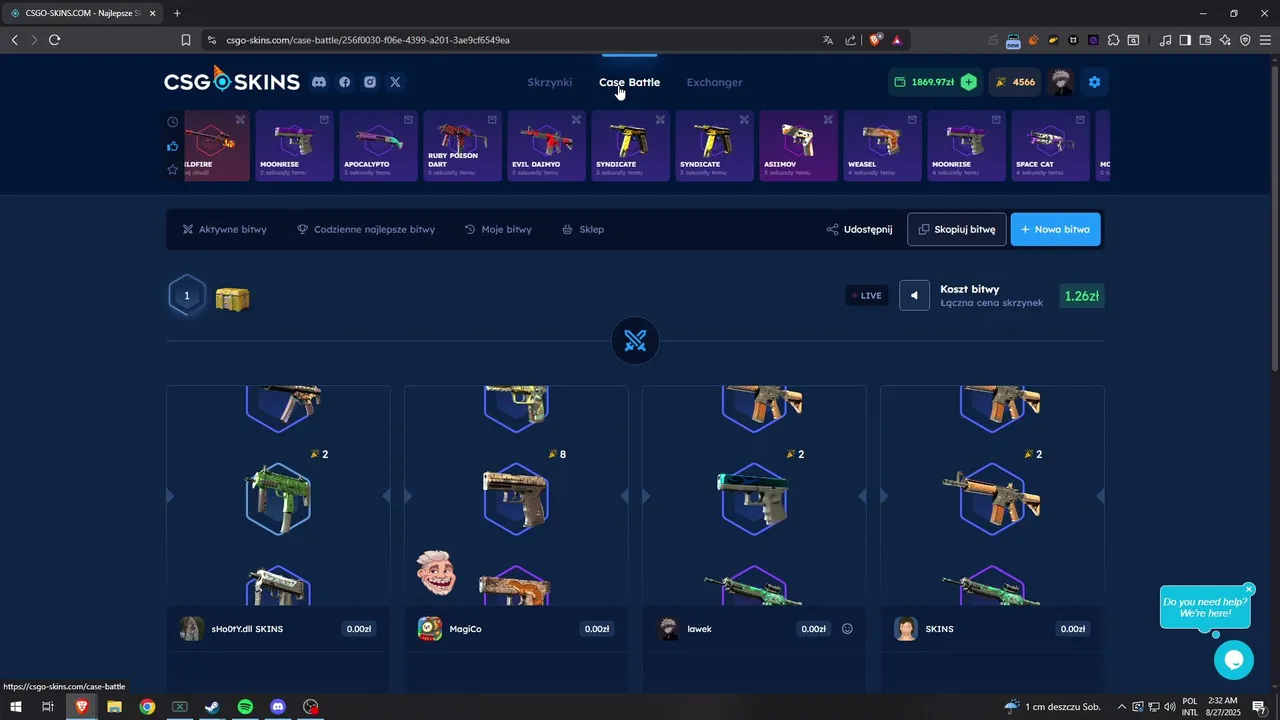This screenshot has height=720, width=1280.
Task: Open Brave VPN shield icon
Action: [1245, 40]
